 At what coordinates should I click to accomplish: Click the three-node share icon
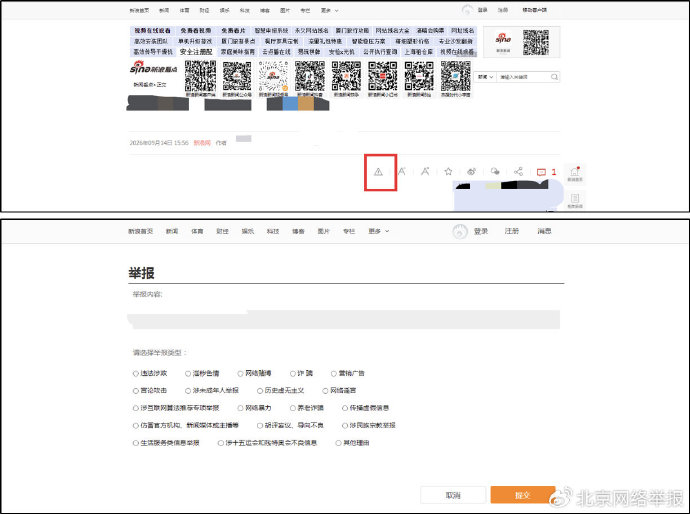(518, 172)
